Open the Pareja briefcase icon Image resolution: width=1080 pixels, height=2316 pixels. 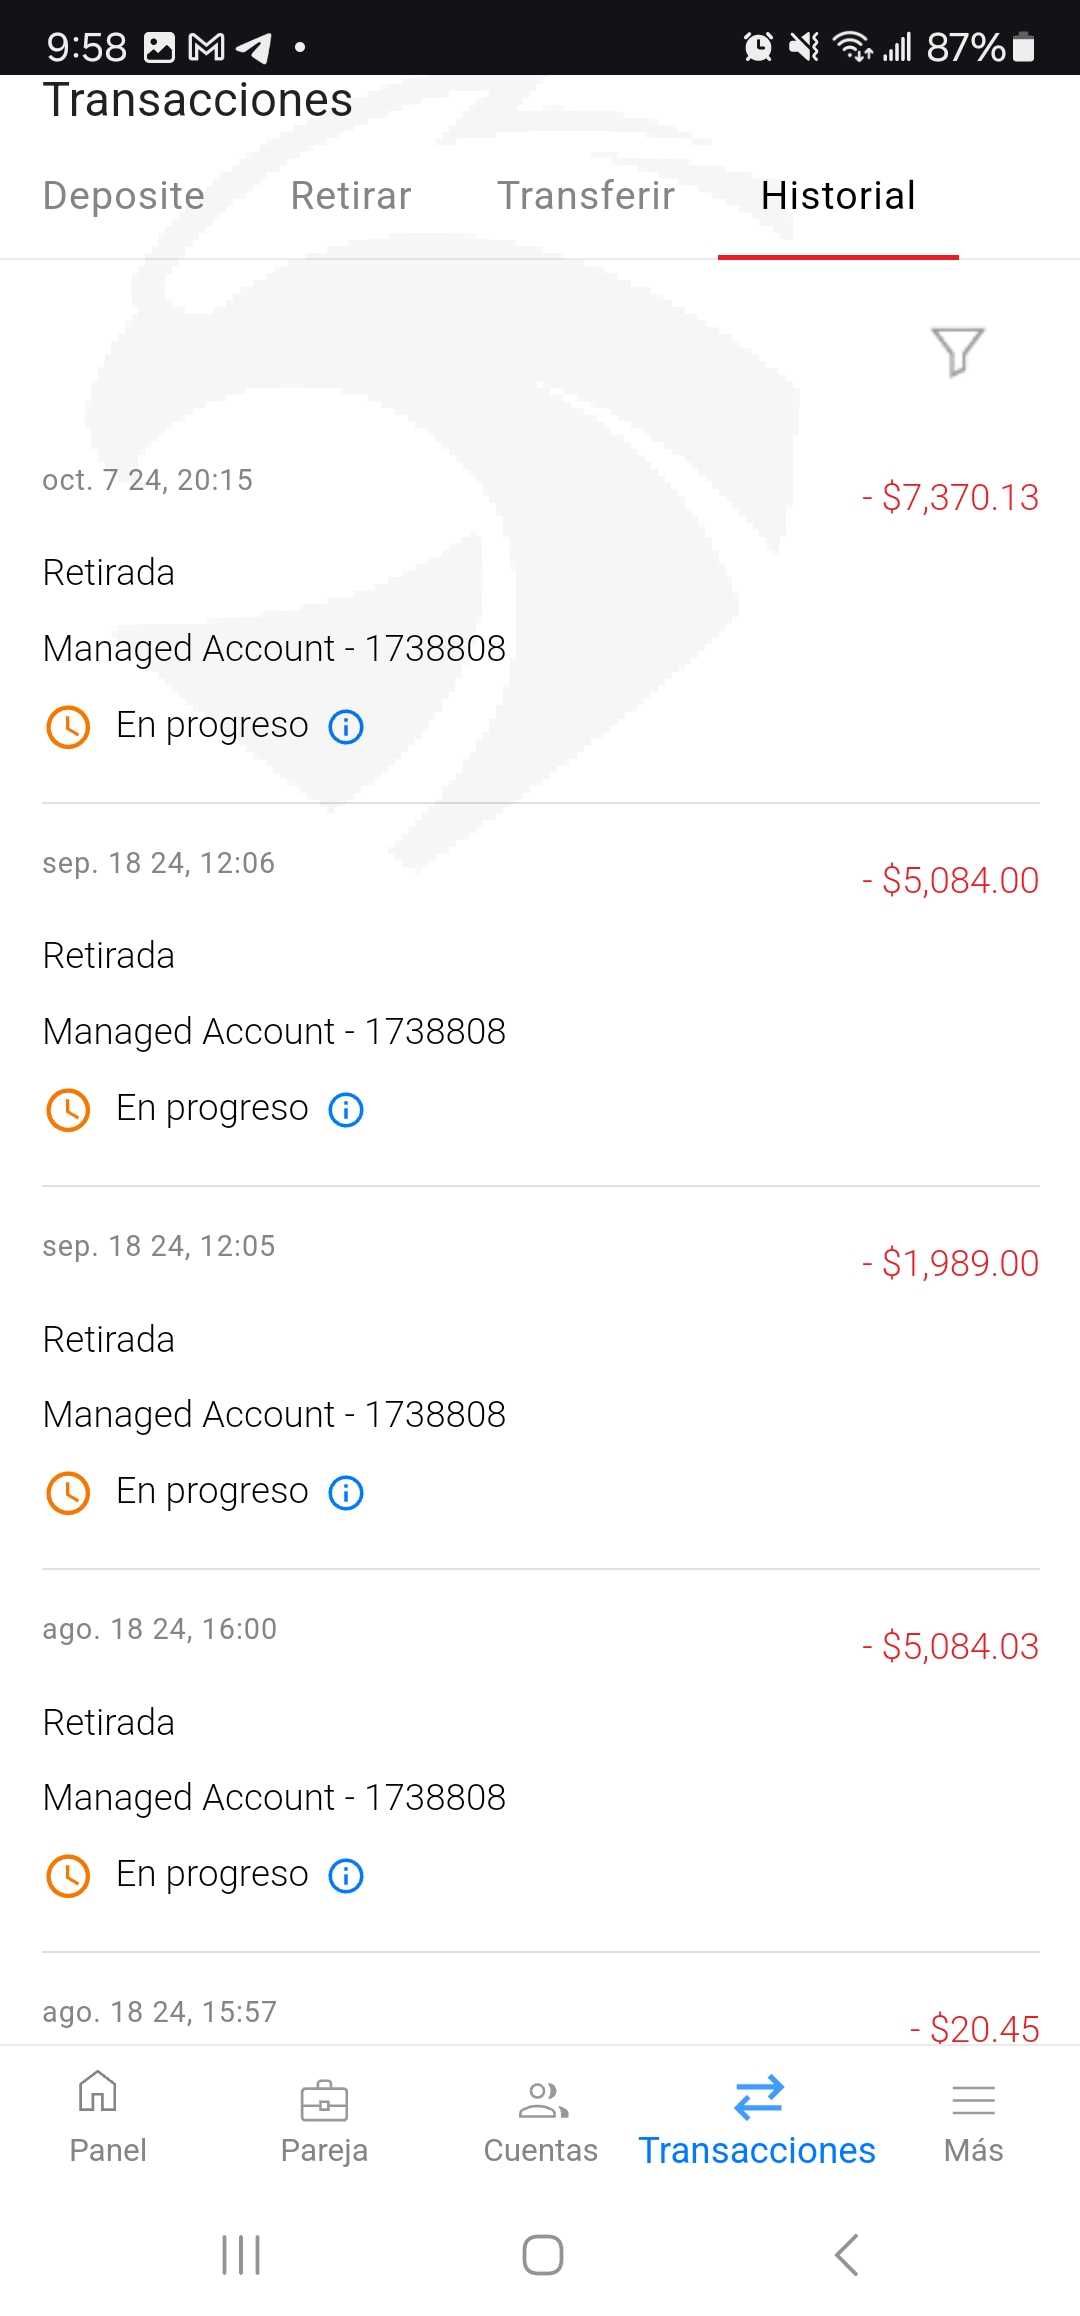[x=324, y=2101]
